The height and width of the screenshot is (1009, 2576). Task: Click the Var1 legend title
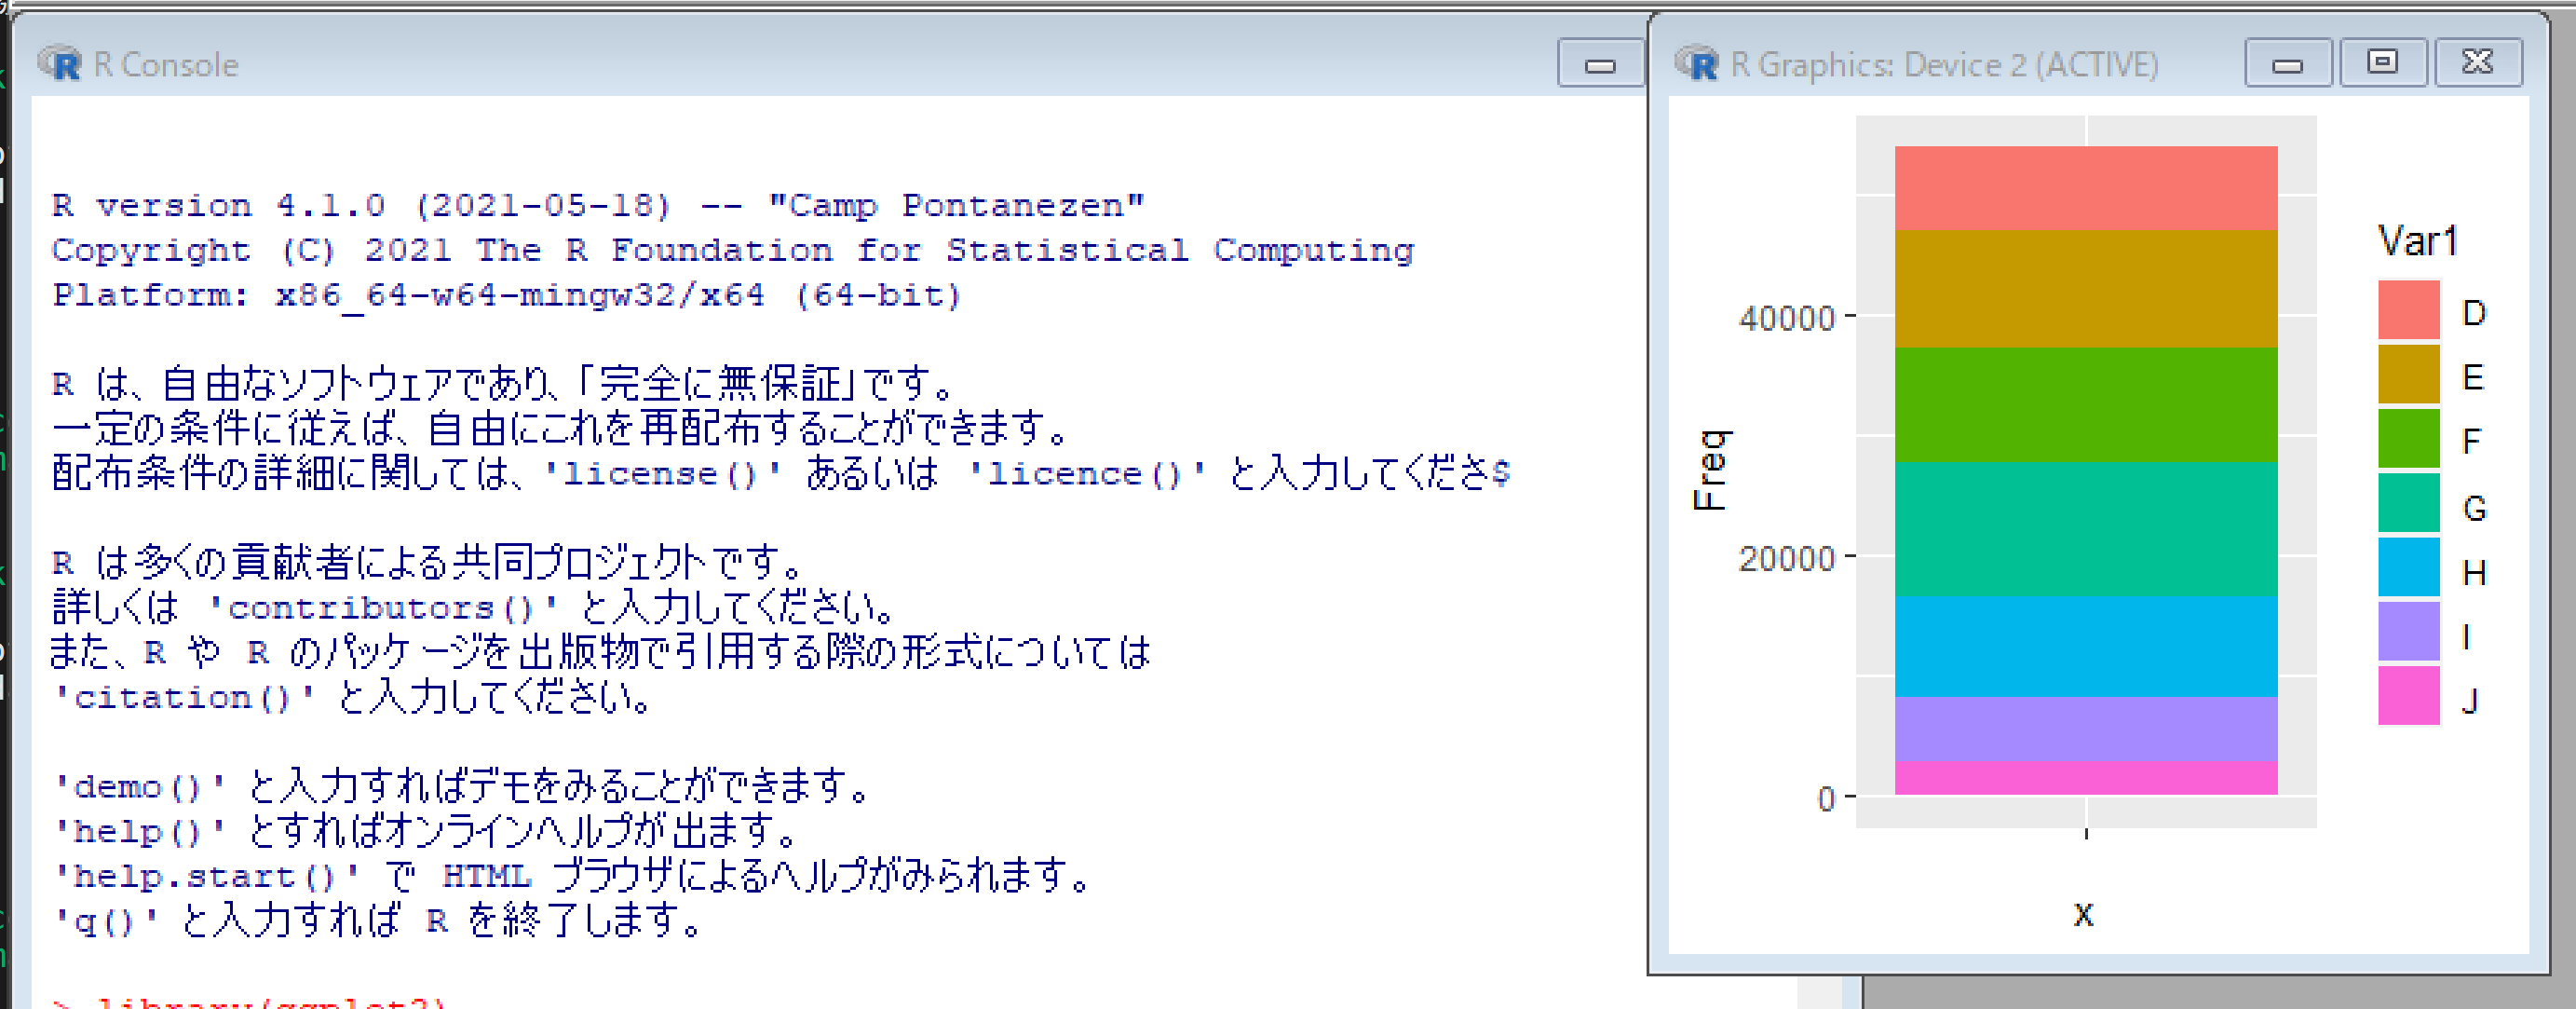click(x=2417, y=241)
